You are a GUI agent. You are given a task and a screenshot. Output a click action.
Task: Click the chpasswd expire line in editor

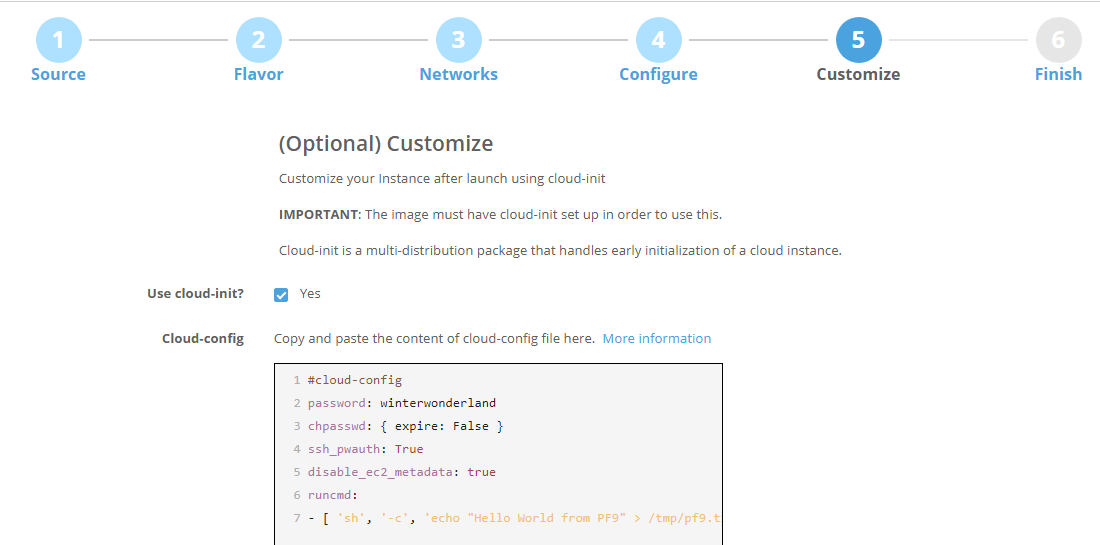(x=405, y=426)
